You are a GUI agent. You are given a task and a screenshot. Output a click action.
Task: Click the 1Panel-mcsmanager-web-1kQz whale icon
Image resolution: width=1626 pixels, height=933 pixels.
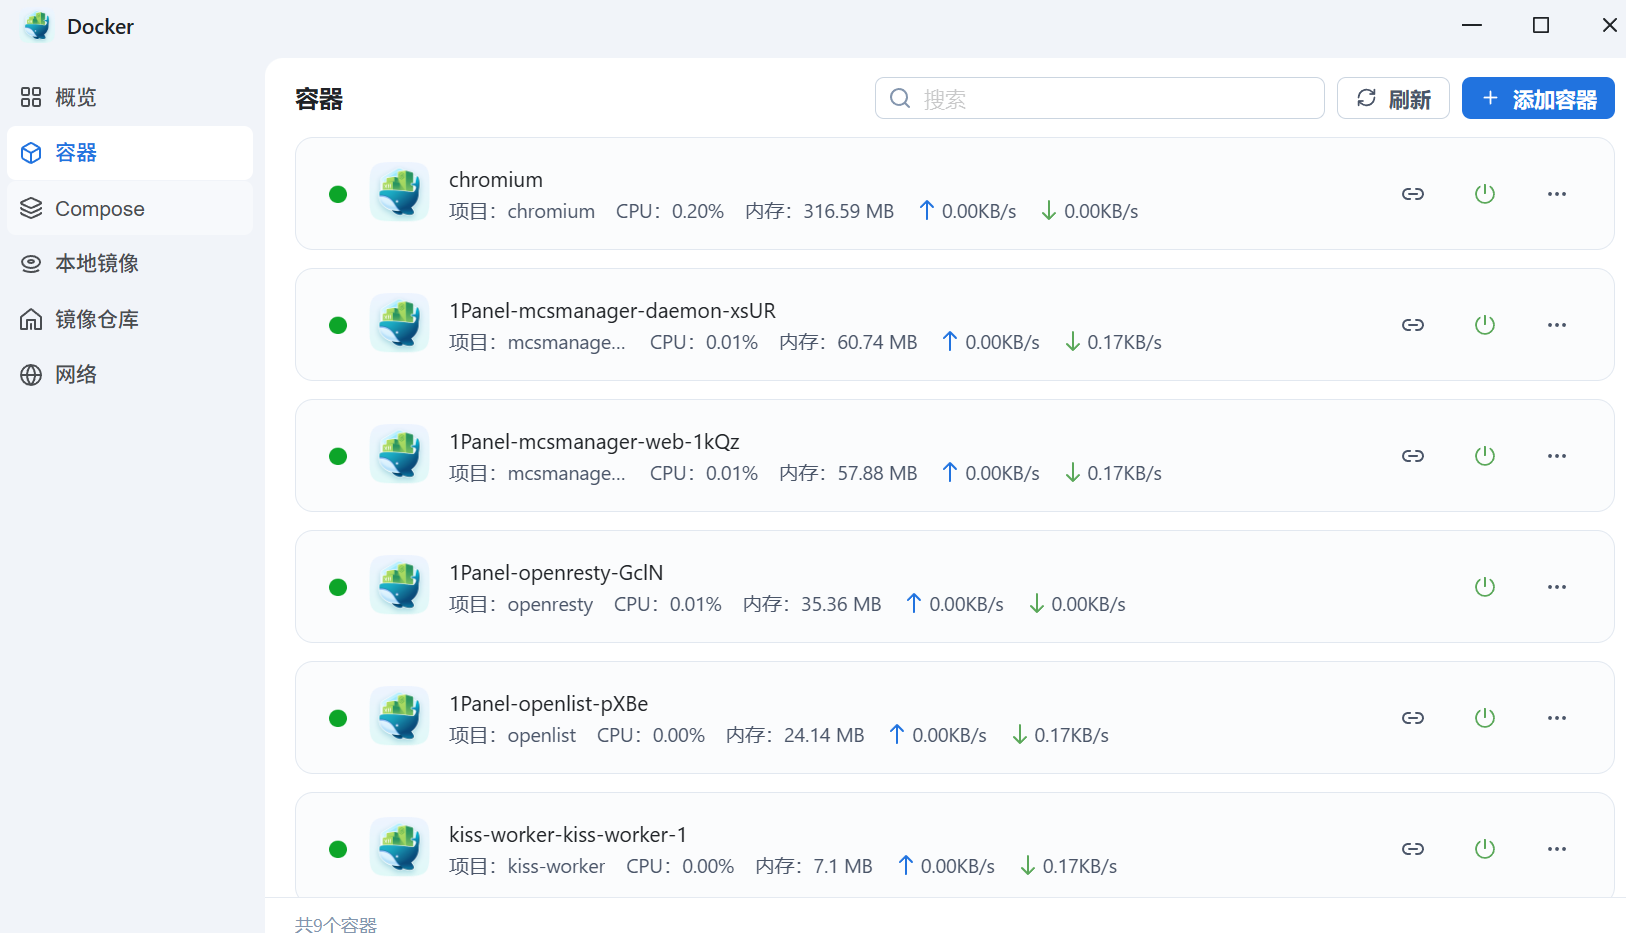point(399,454)
